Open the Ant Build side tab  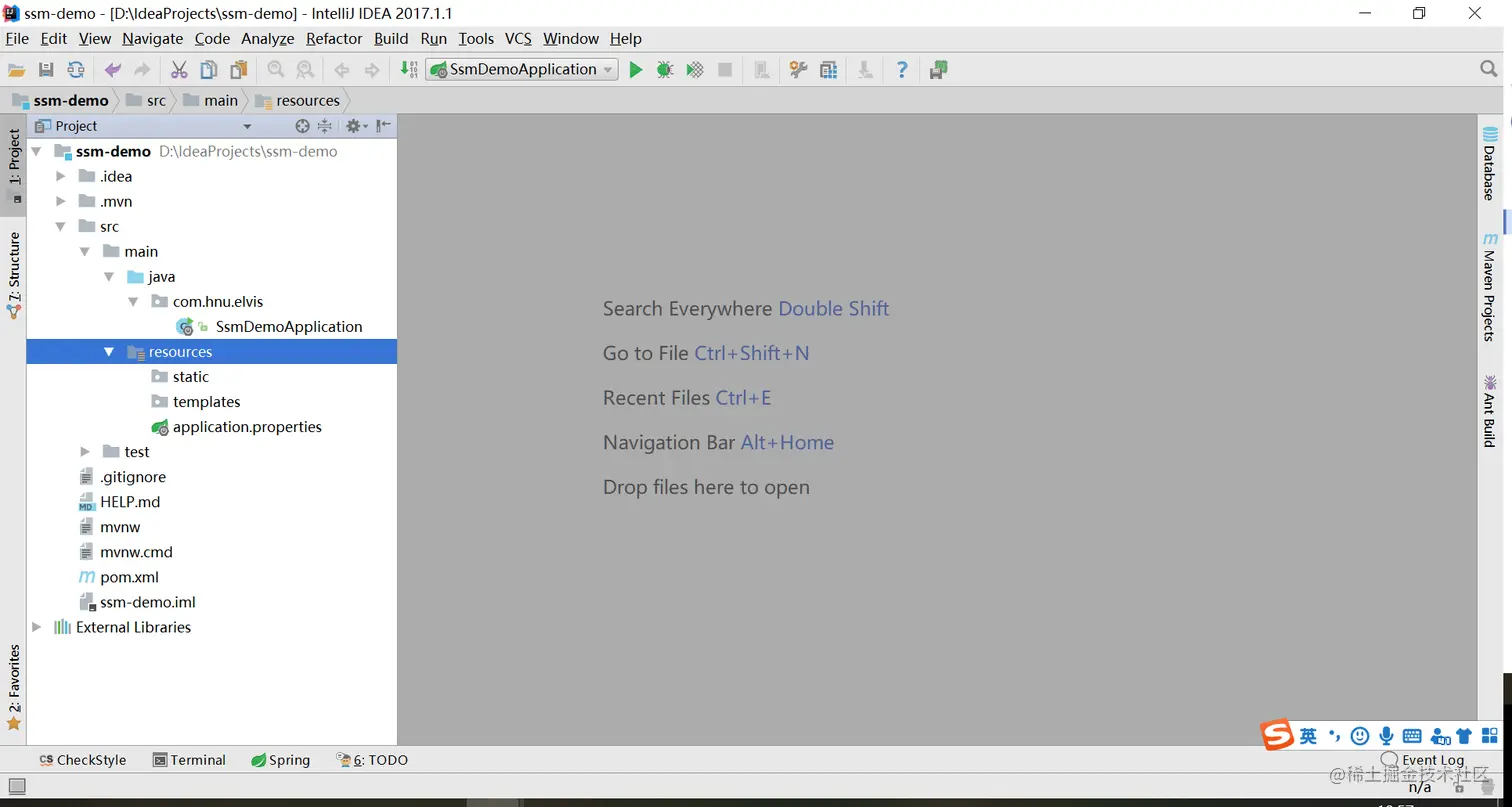pos(1490,411)
